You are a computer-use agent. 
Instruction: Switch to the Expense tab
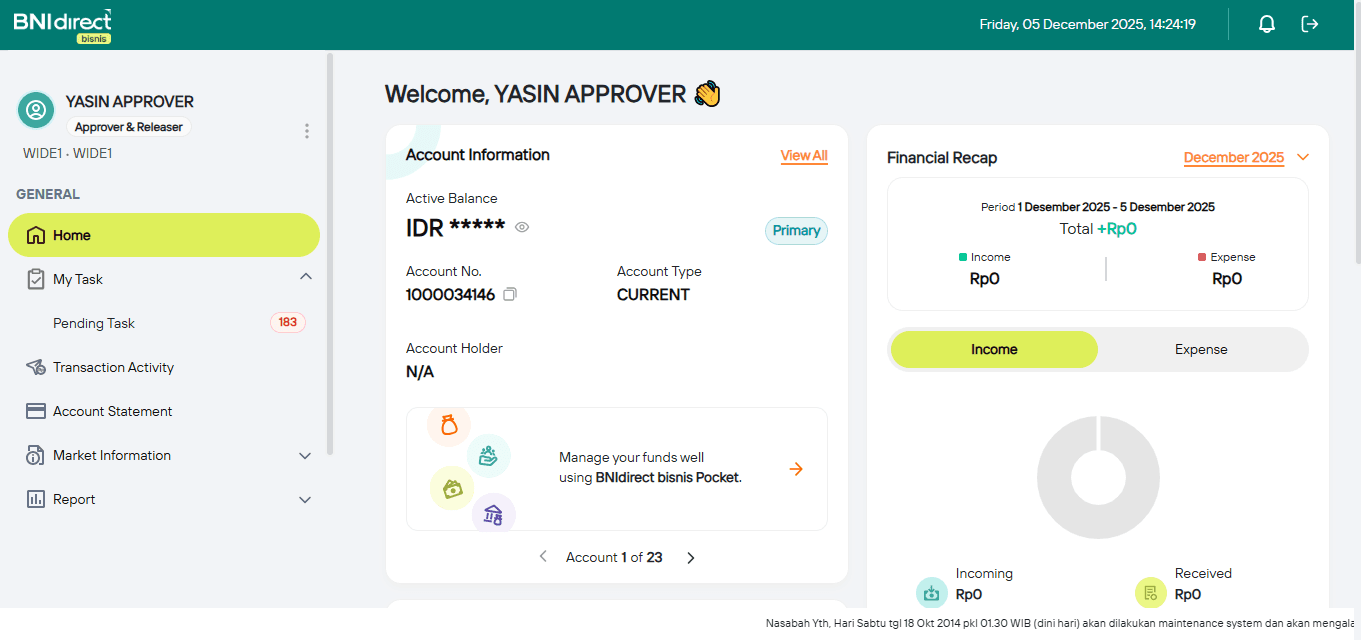point(1201,349)
